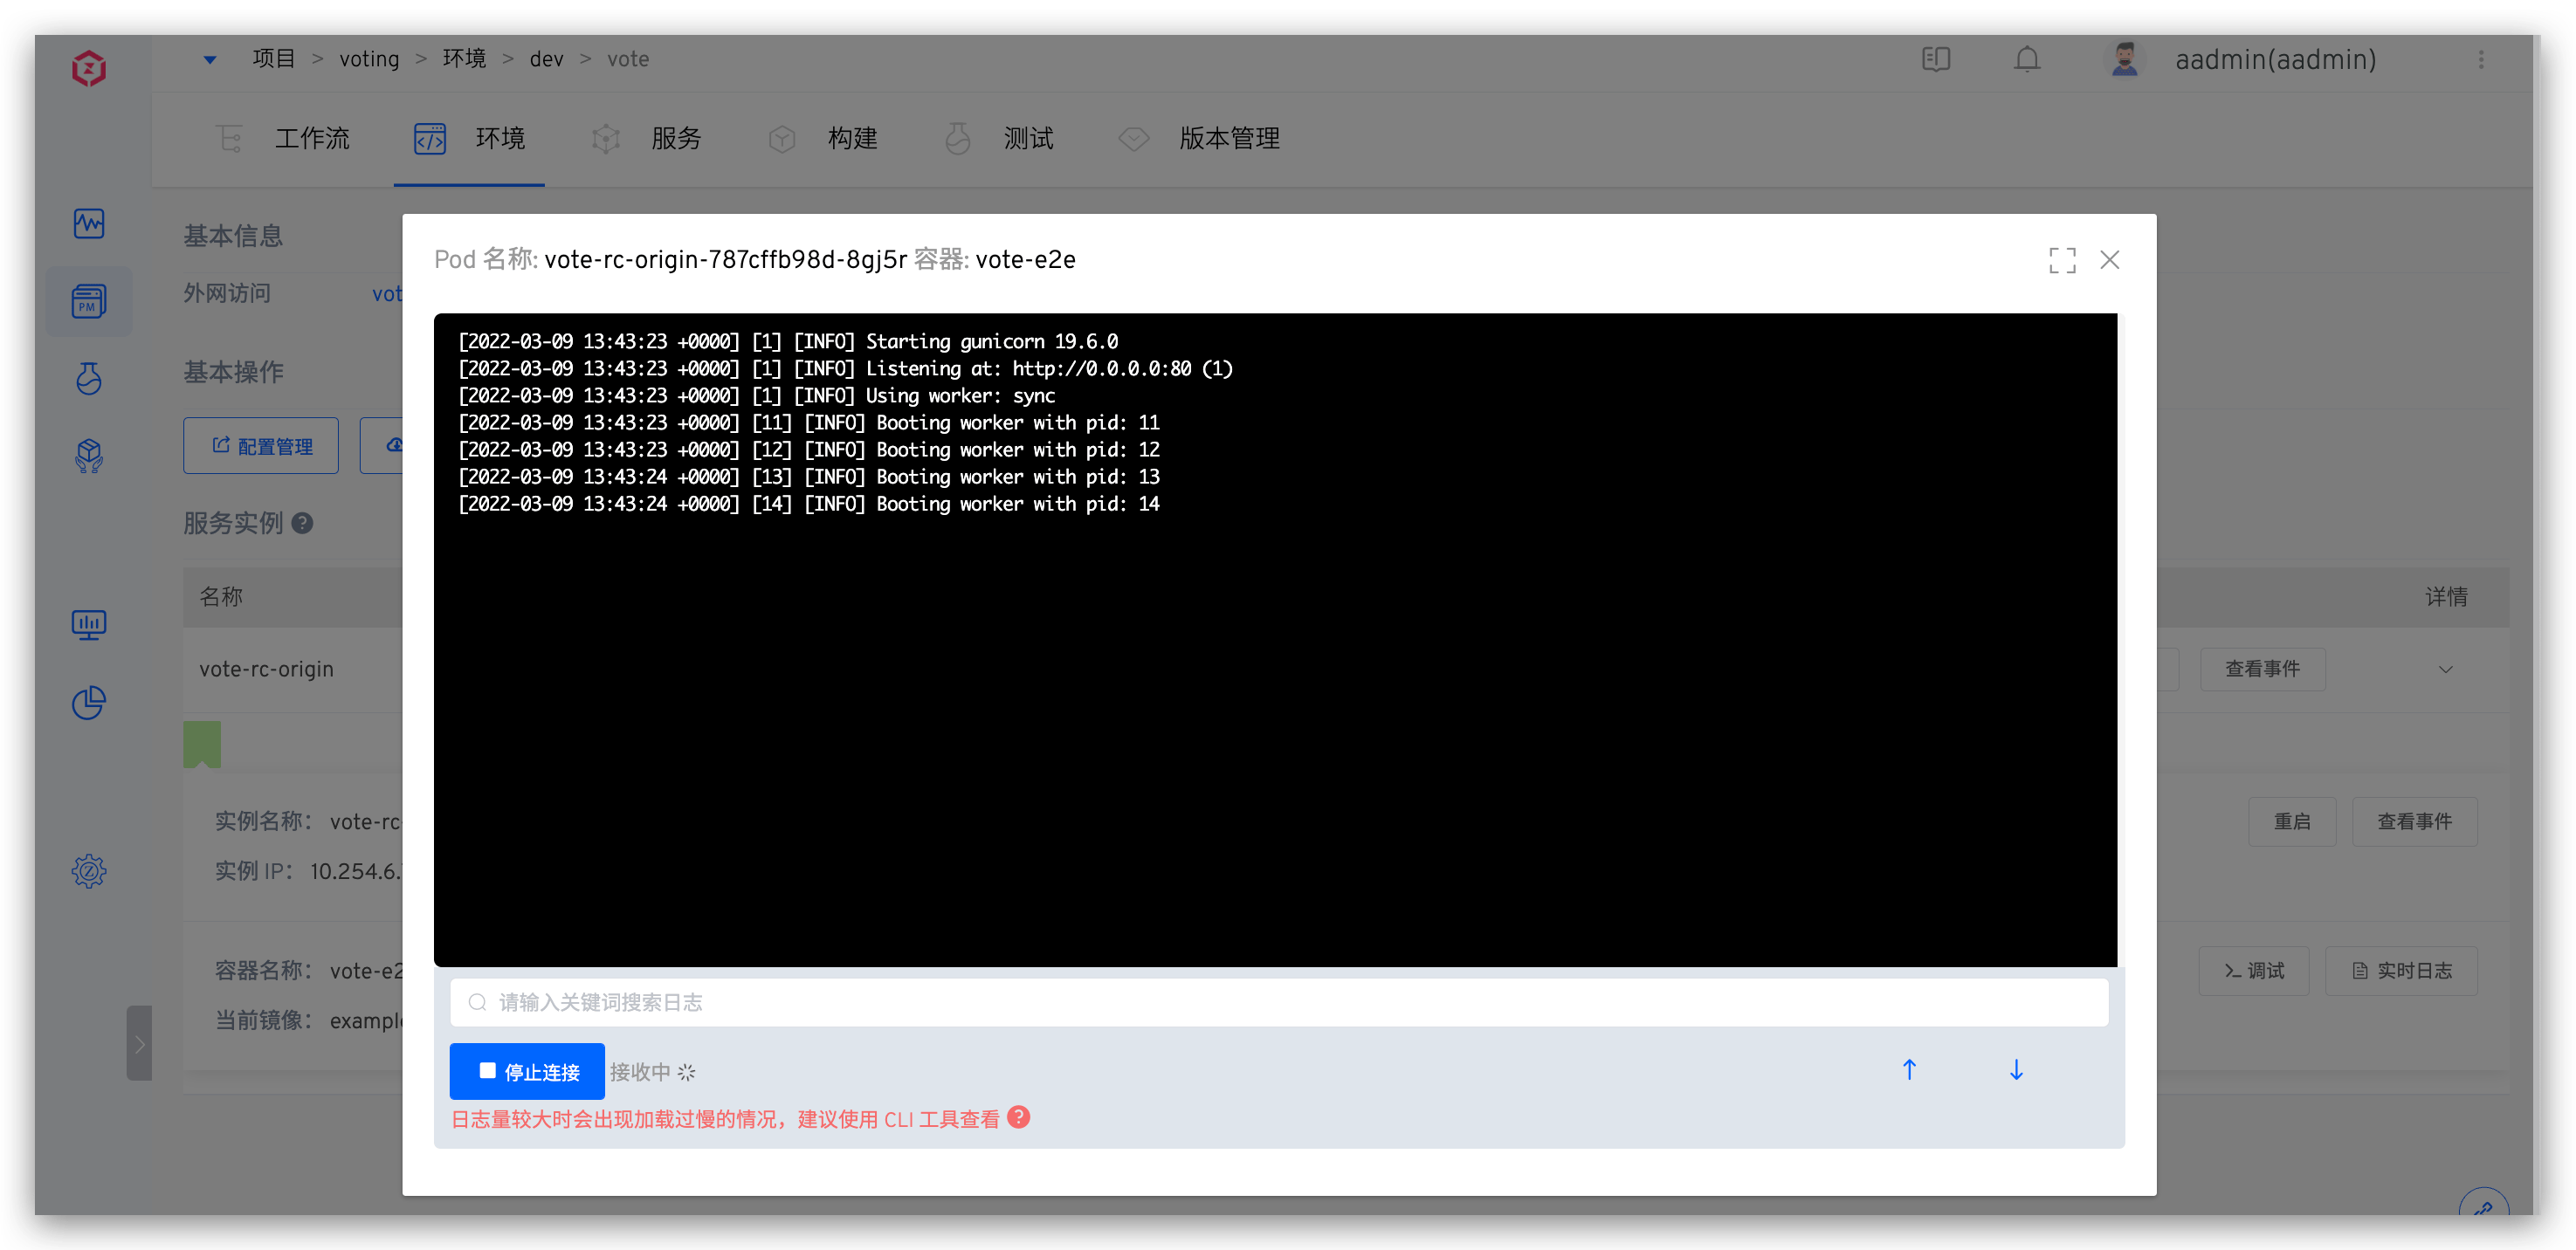Select the PM environments sidebar icon

89,301
